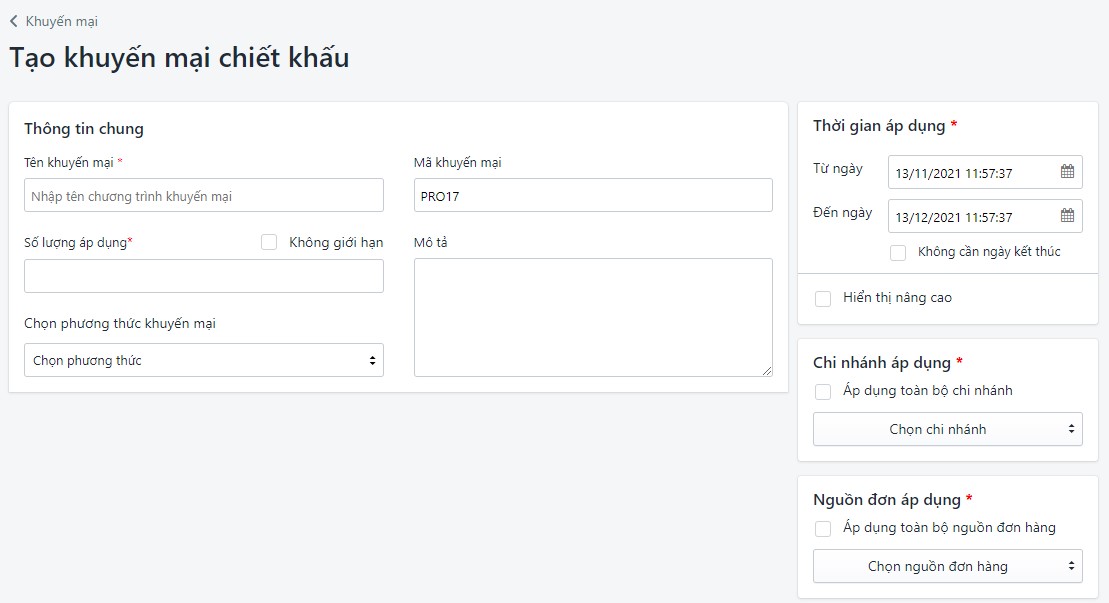The image size is (1109, 603).
Task: Focus the Tên khuyến mại name field
Action: pos(204,196)
